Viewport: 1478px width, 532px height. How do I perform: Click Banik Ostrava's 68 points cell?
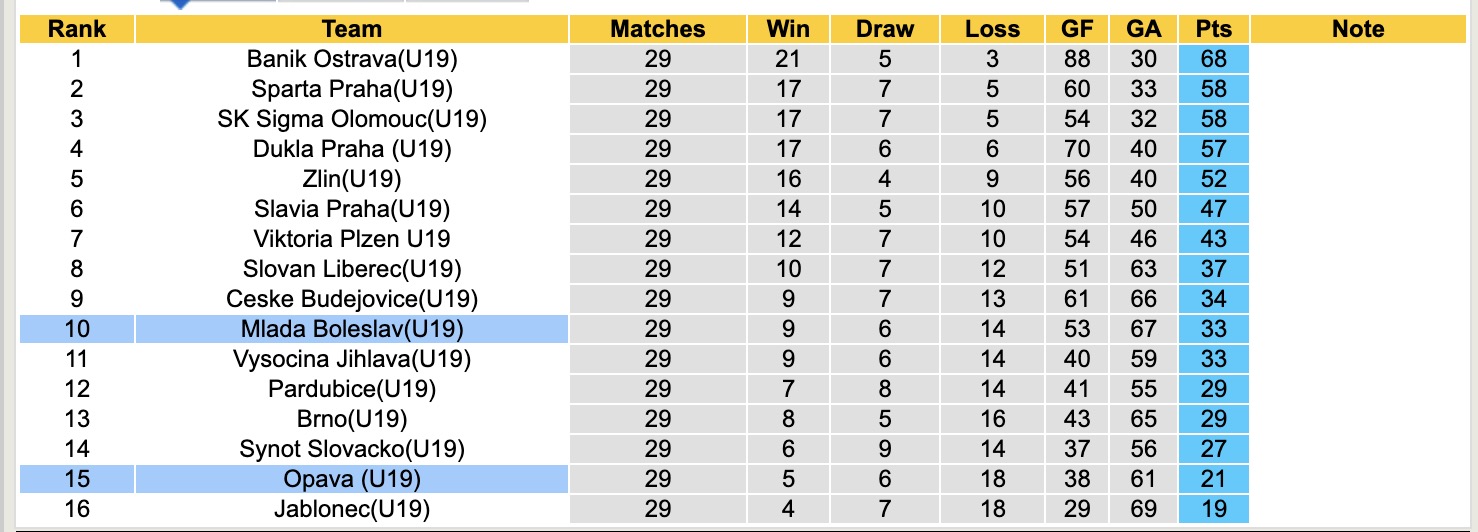pyautogui.click(x=1214, y=59)
